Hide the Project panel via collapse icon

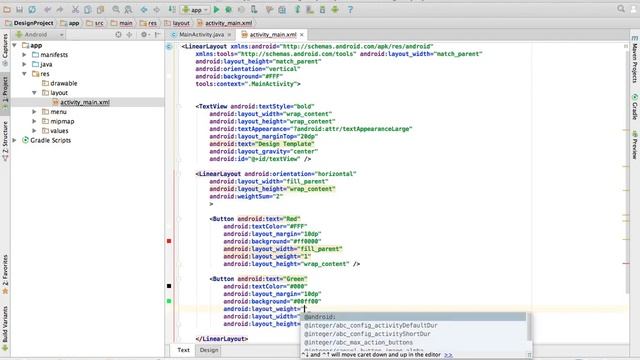point(157,35)
